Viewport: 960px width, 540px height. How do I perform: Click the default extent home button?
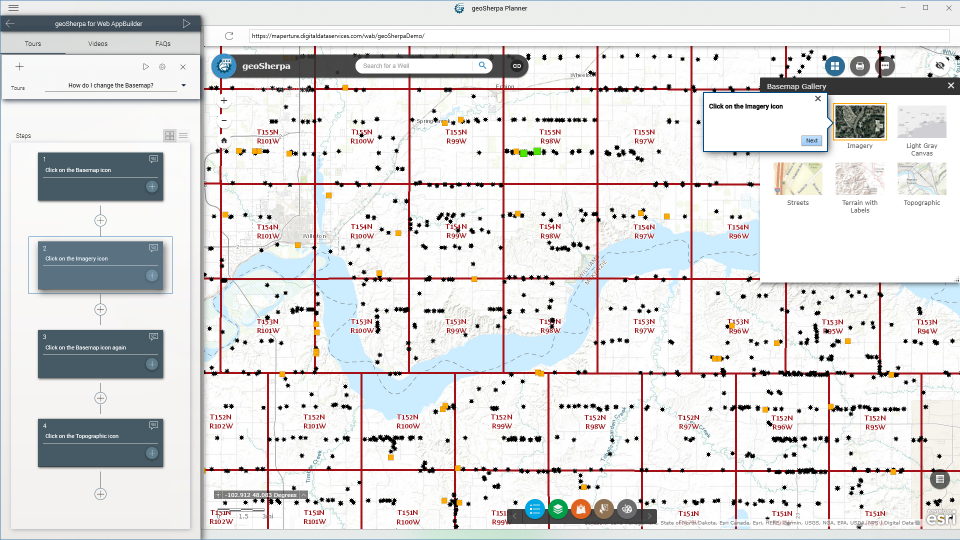pos(224,141)
